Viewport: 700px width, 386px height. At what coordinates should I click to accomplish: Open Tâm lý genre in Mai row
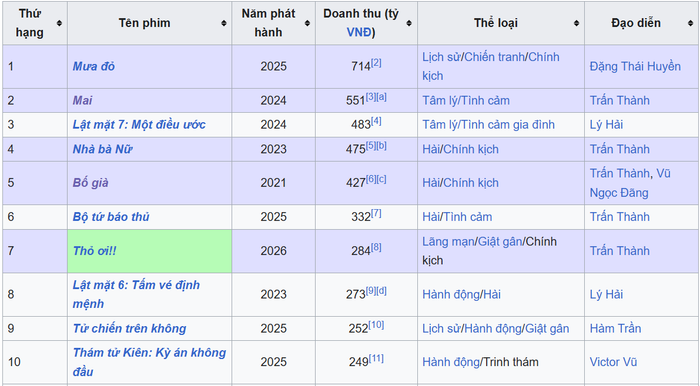[439, 100]
